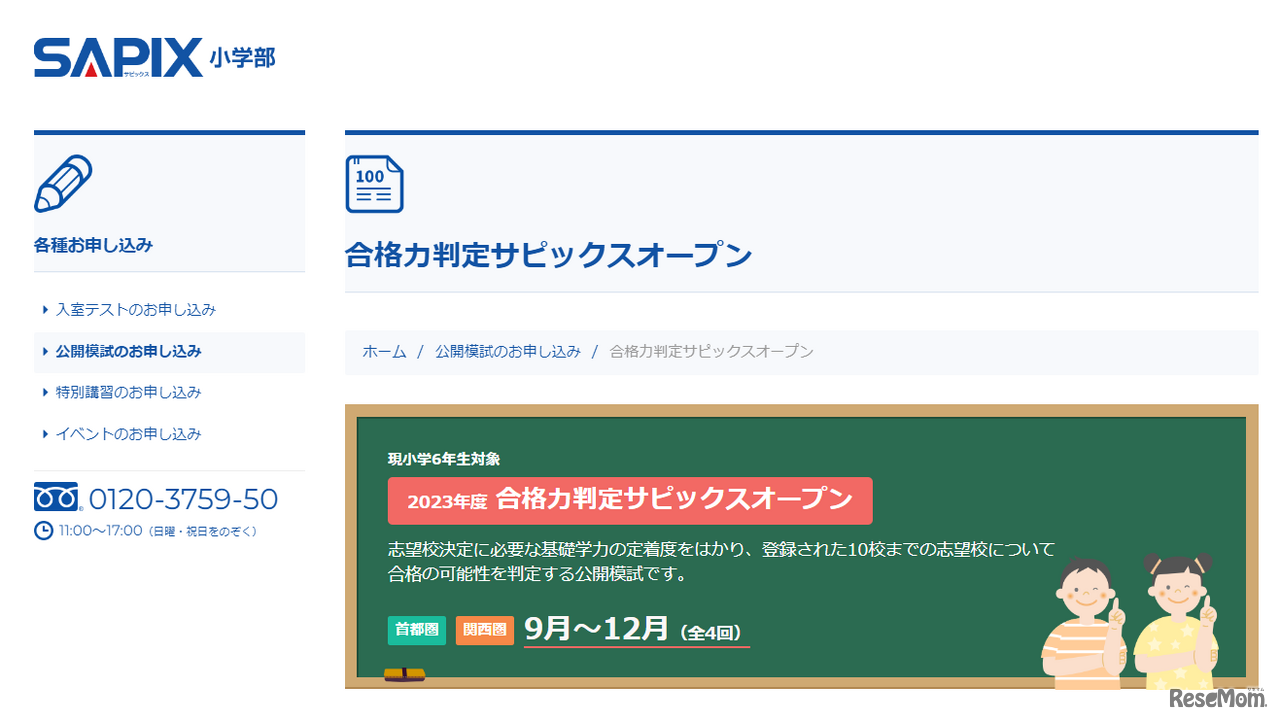1280x721 pixels.
Task: Select the 首都圏 badge on the banner
Action: (x=416, y=631)
